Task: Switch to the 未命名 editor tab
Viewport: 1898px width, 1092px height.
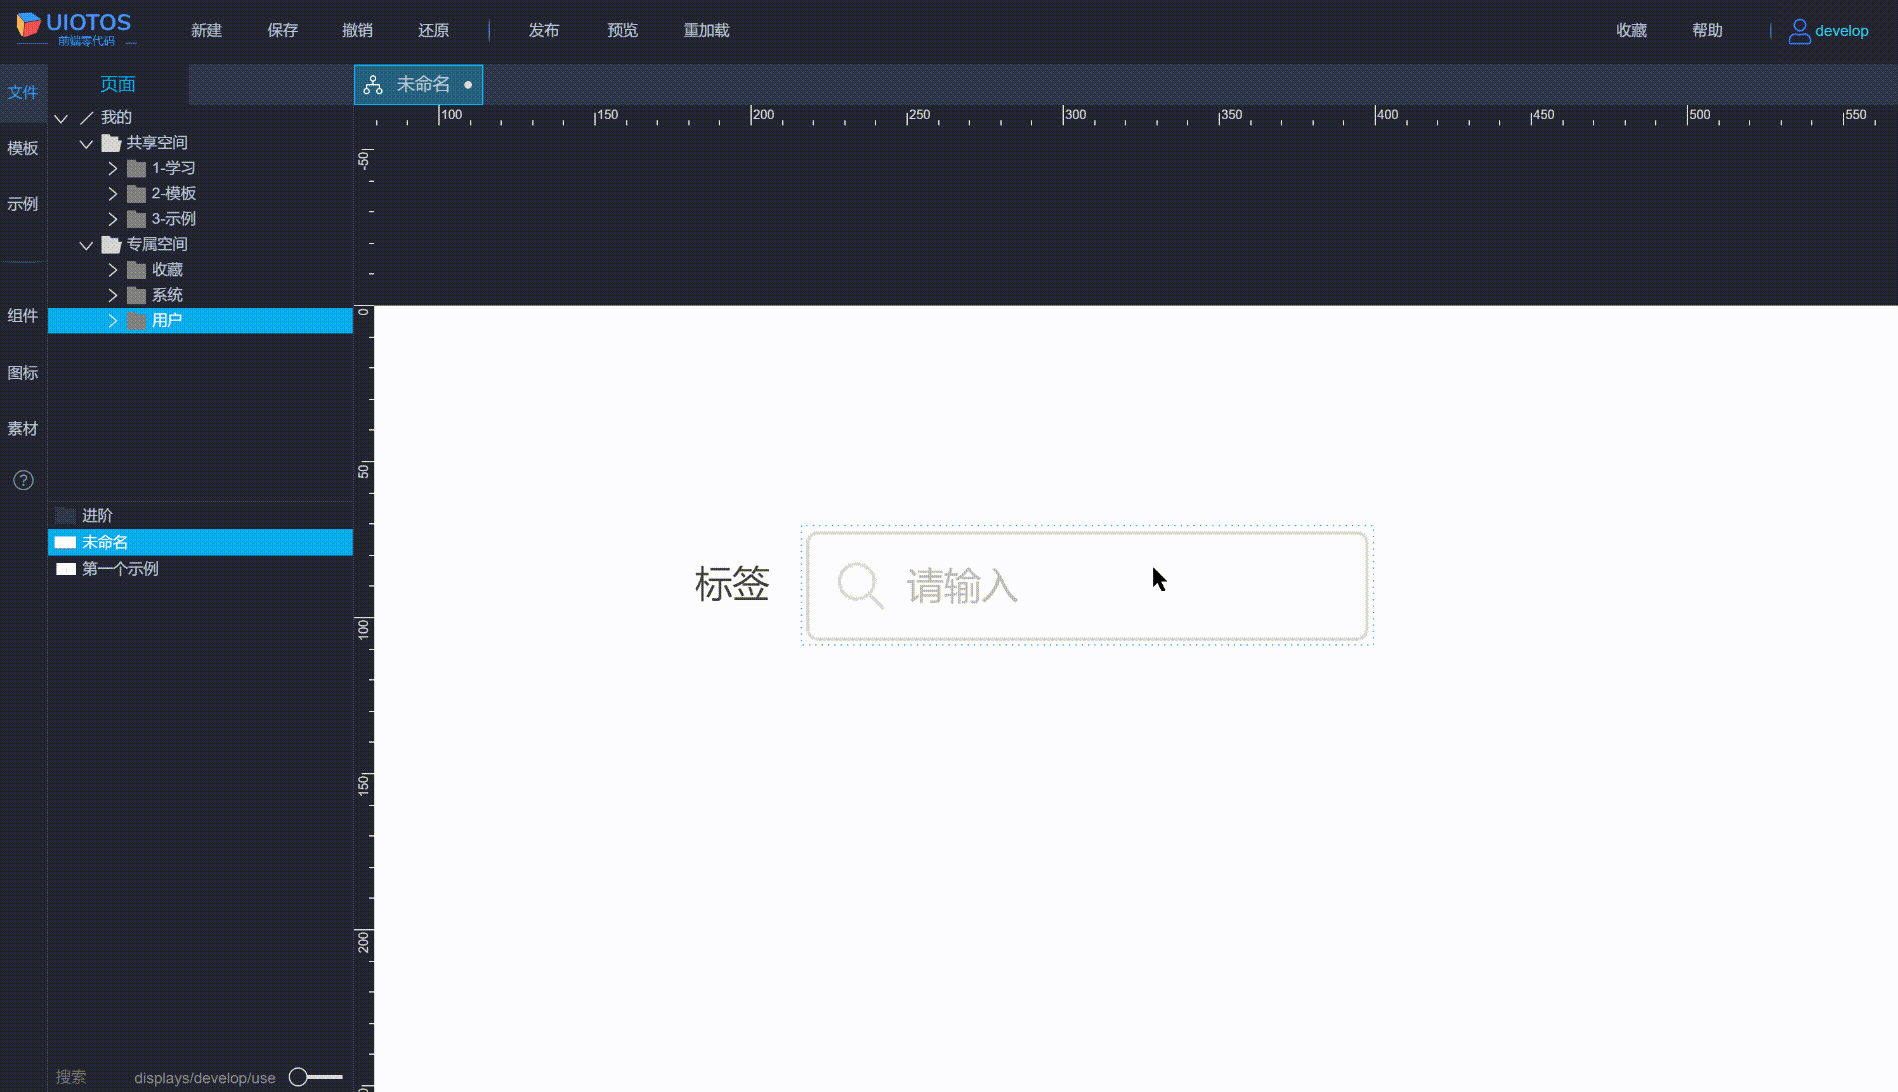Action: point(418,84)
